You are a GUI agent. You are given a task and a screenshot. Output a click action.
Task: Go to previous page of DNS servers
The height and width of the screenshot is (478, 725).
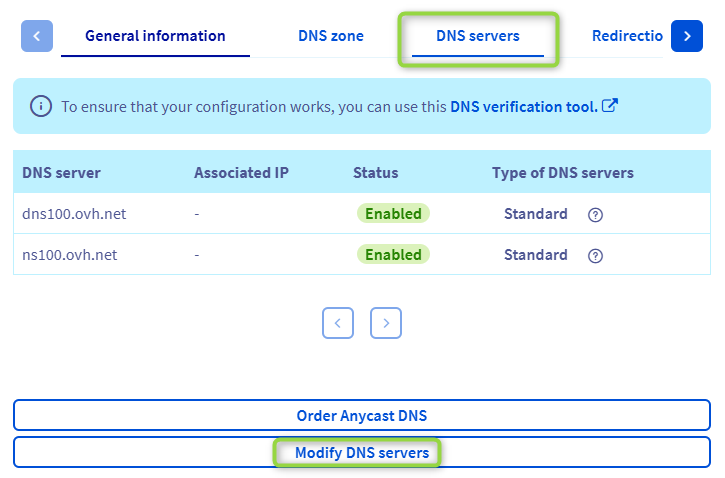coord(338,322)
